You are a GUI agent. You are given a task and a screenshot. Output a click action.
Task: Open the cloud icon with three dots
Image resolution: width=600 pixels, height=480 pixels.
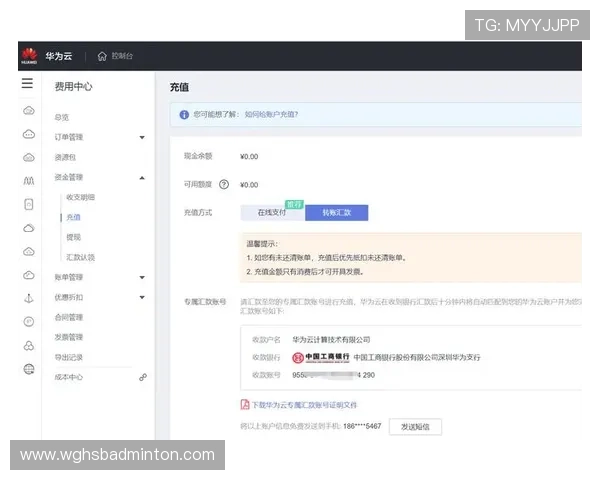click(29, 134)
